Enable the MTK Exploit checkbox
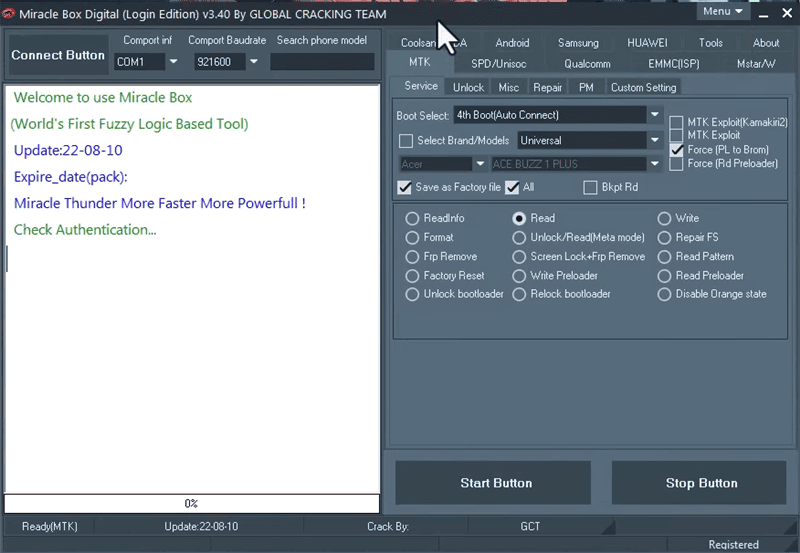Image resolution: width=800 pixels, height=553 pixels. click(676, 135)
